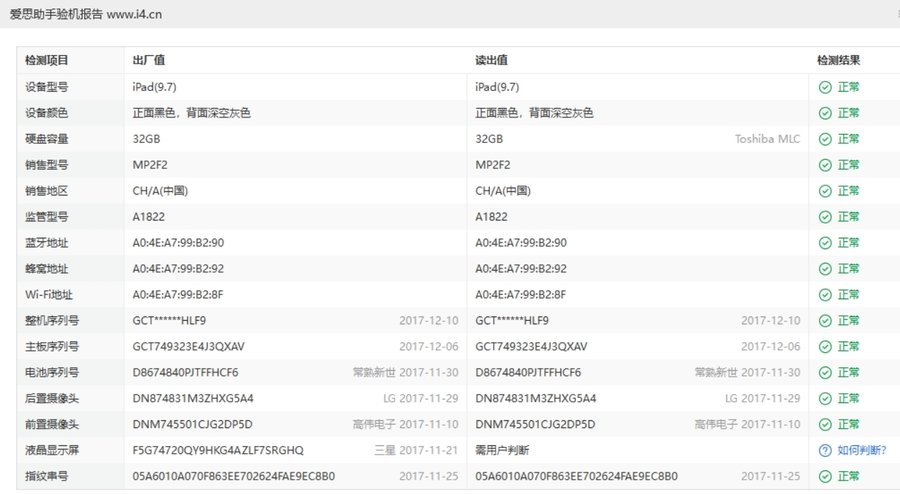Click the 液晶显示屏 row label
Viewport: 900px width, 494px height.
pos(52,450)
